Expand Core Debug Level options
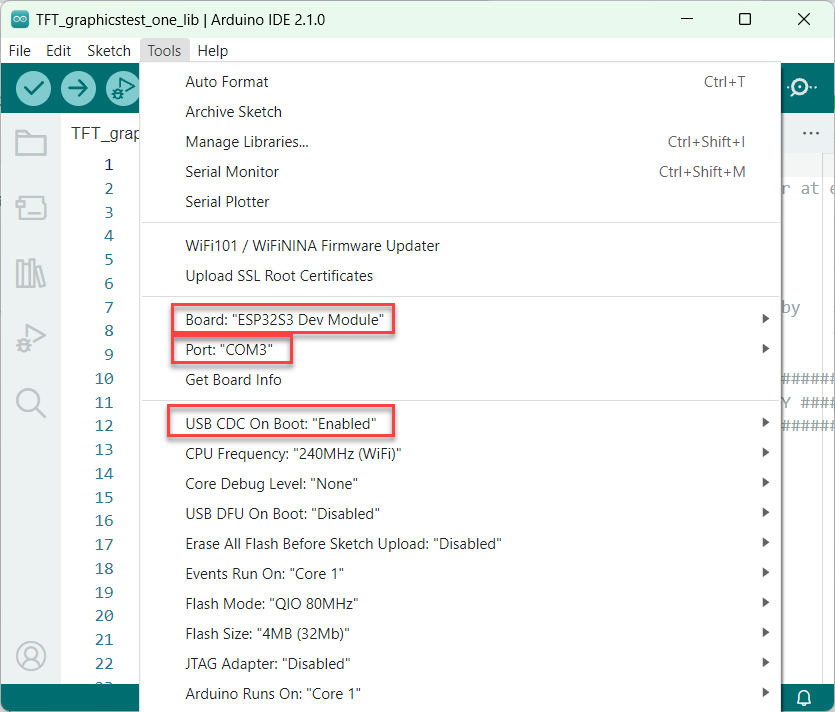 461,484
